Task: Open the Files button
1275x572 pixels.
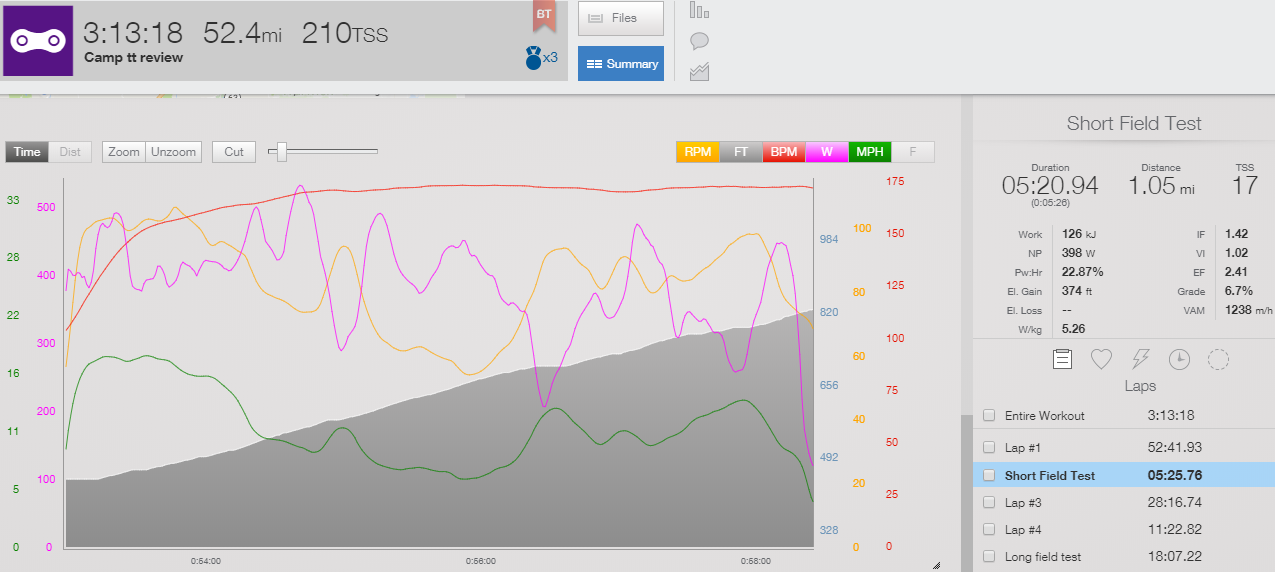Action: click(x=621, y=18)
